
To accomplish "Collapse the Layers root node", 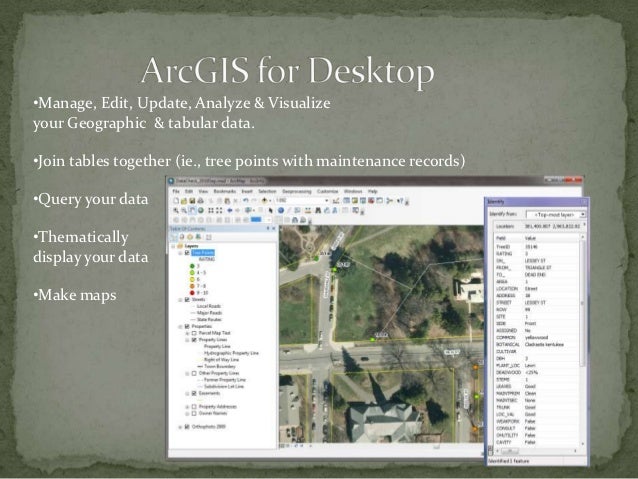I will tap(173, 246).
